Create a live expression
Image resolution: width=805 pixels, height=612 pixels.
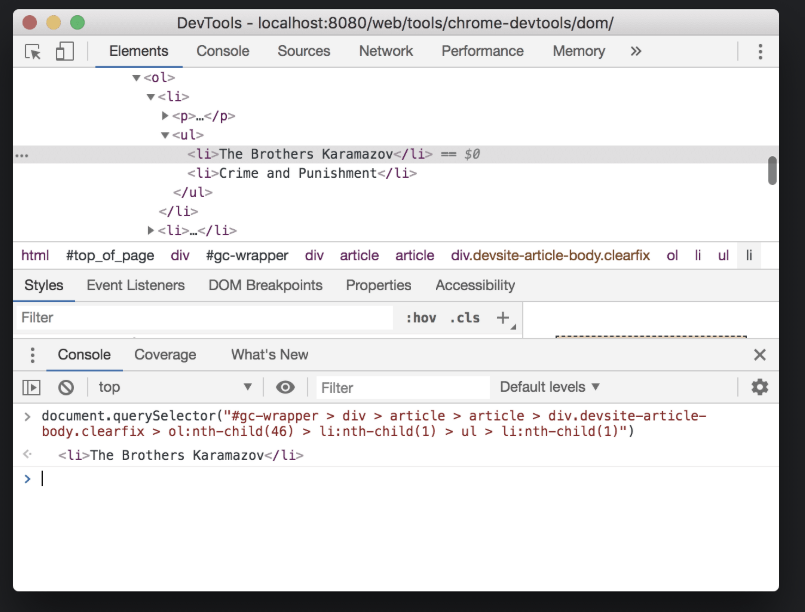click(285, 387)
